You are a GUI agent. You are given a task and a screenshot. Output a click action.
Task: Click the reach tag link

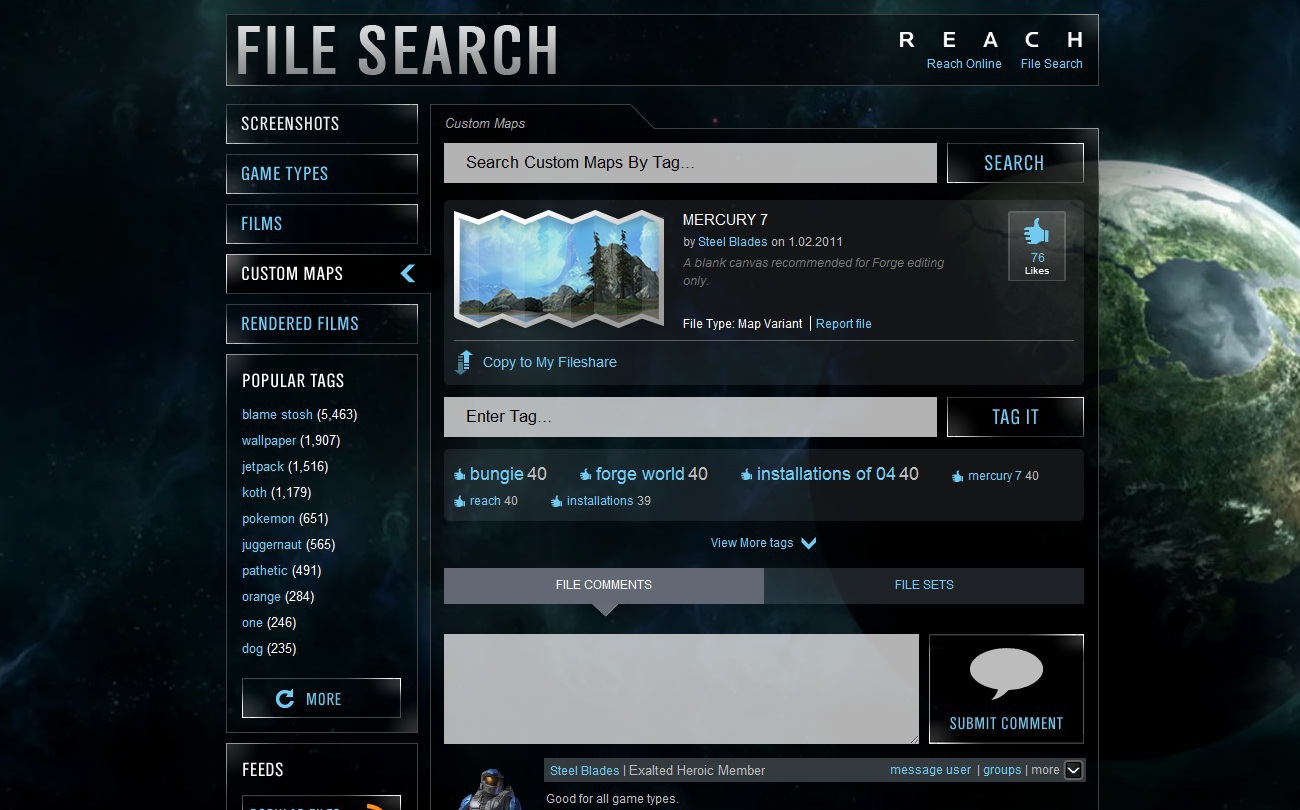(x=485, y=501)
